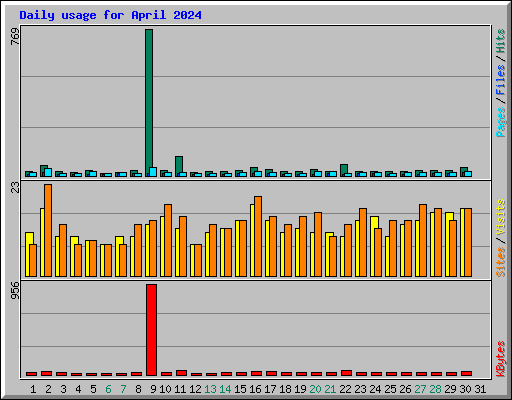
Task: Click day label '9' on the x-axis
Action: click(x=153, y=389)
